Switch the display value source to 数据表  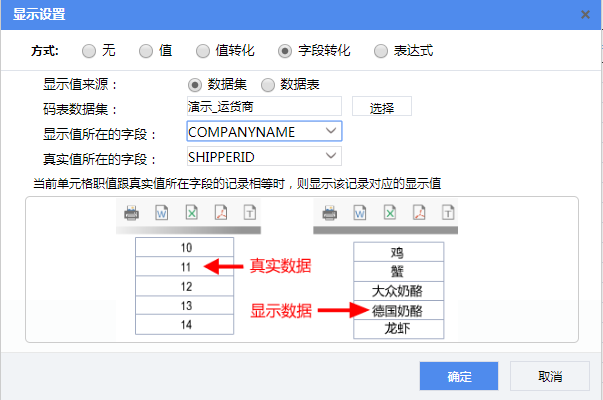pos(268,87)
